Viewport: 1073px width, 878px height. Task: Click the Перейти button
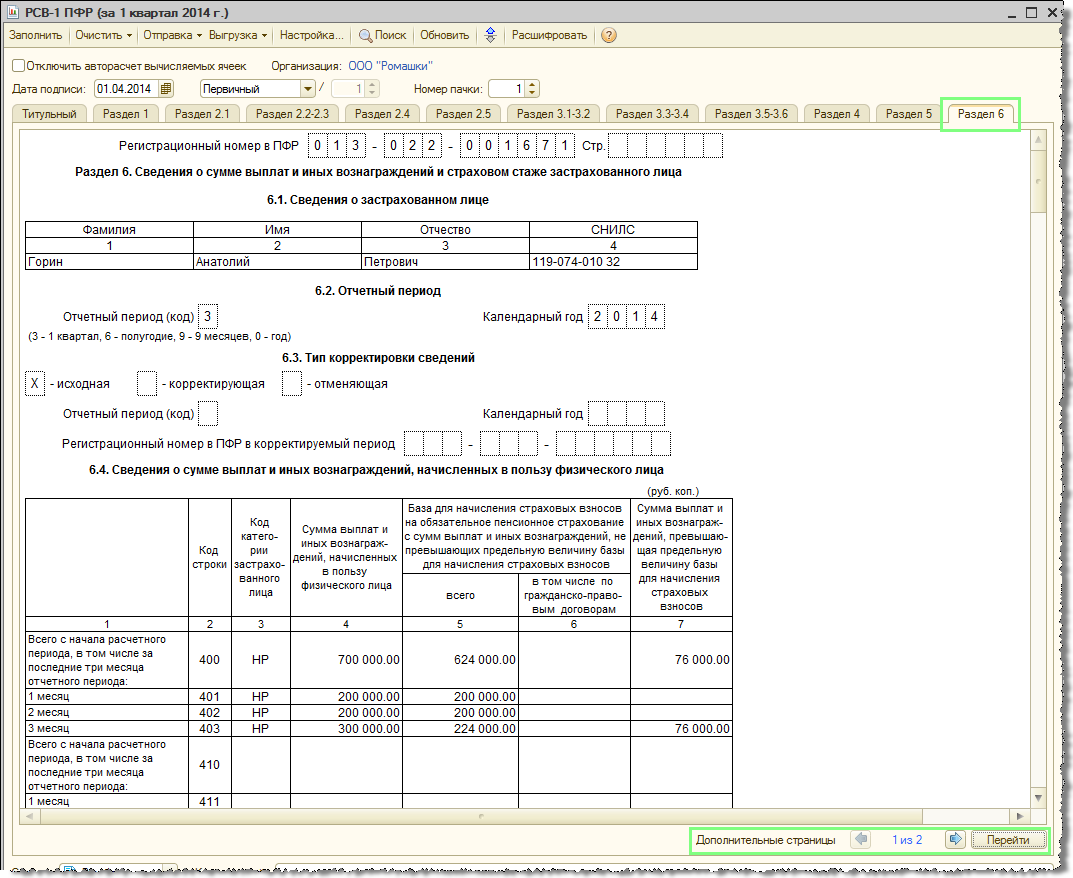[x=1008, y=840]
